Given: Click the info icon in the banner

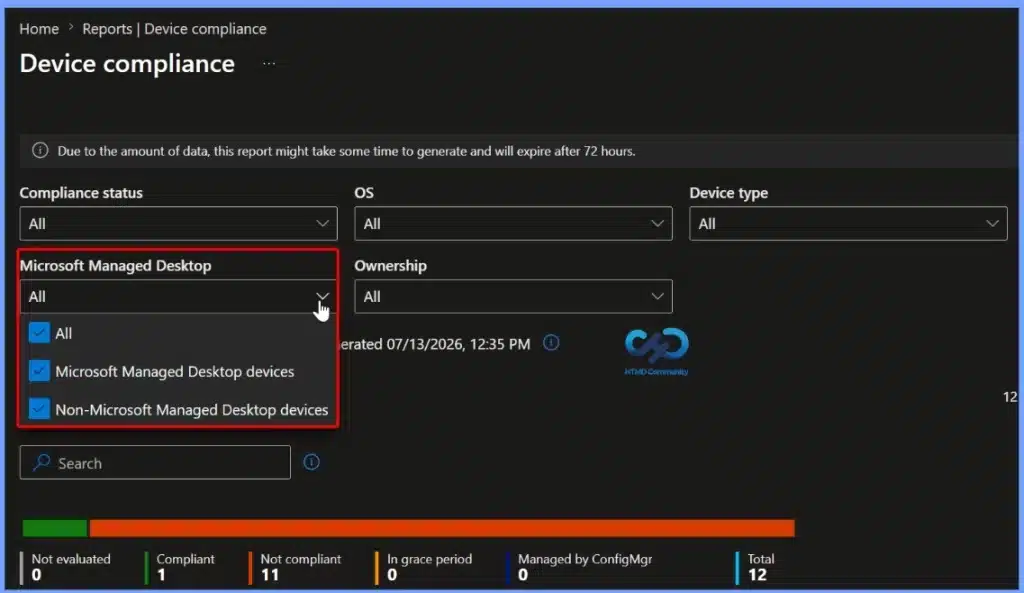Looking at the screenshot, I should click(40, 150).
